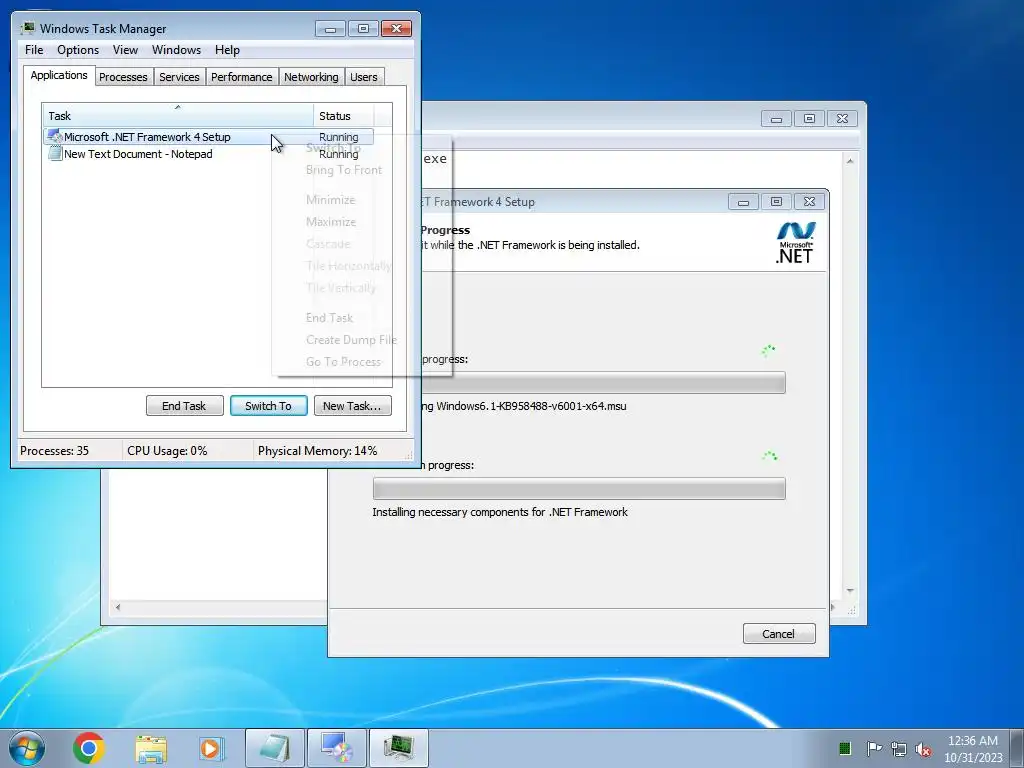Screen dimensions: 1024x768
Task: Close the Windows Task Manager window
Action: (x=396, y=29)
